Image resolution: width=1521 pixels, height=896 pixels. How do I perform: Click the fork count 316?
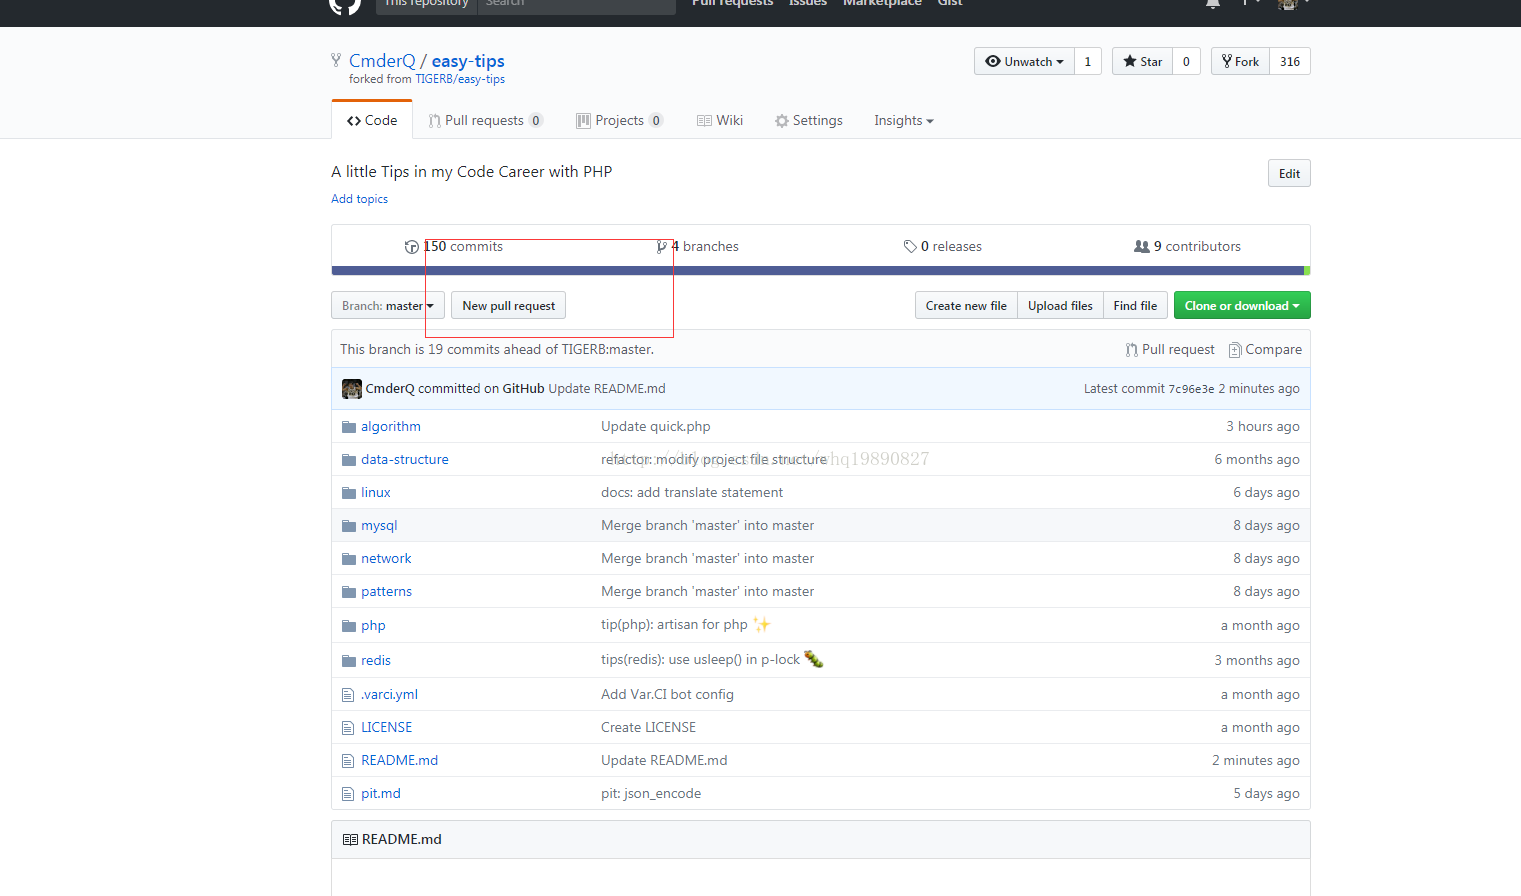pos(1290,62)
